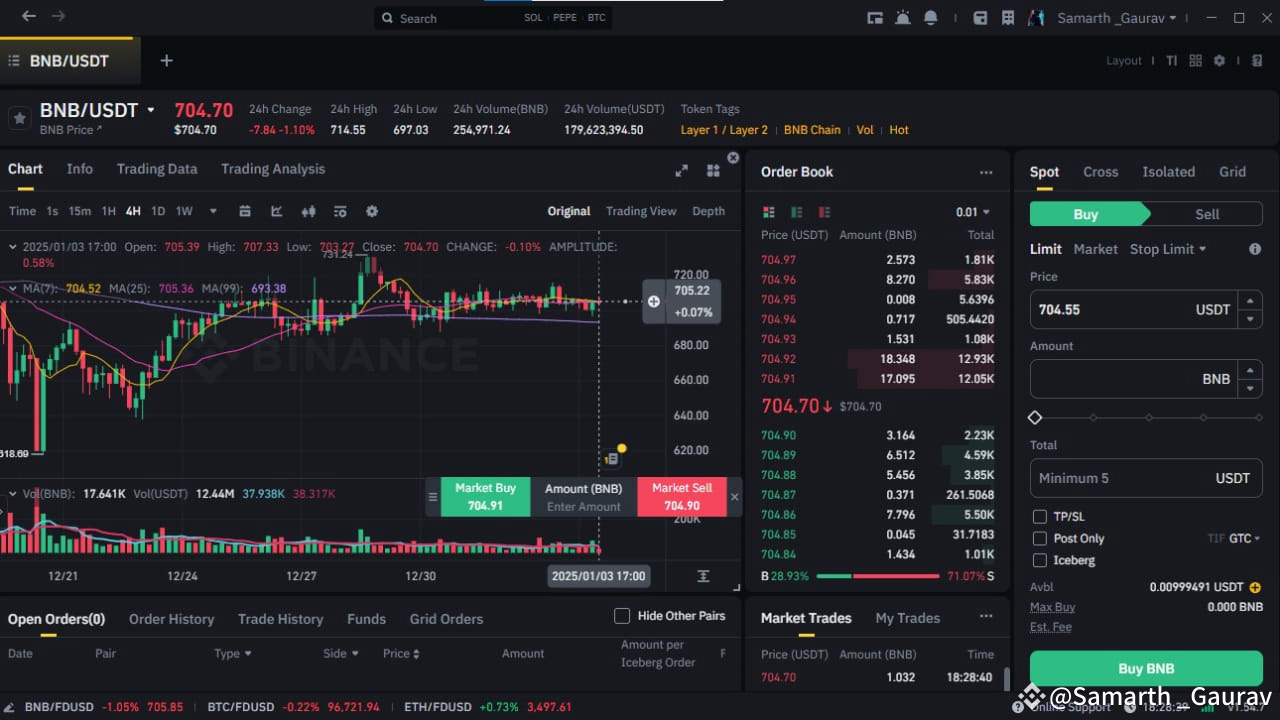Click the user avatar picture
The image size is (1280, 720).
click(1037, 18)
